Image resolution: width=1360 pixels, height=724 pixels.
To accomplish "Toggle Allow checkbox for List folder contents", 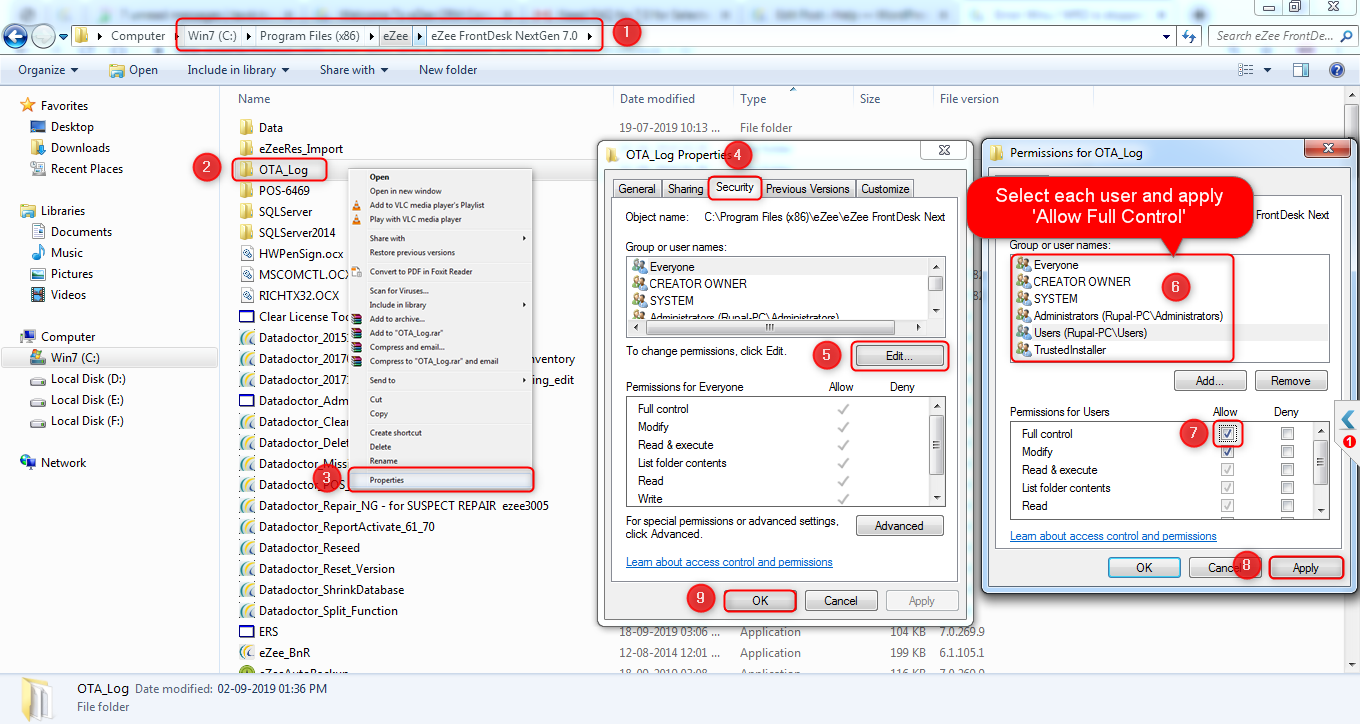I will [1226, 488].
